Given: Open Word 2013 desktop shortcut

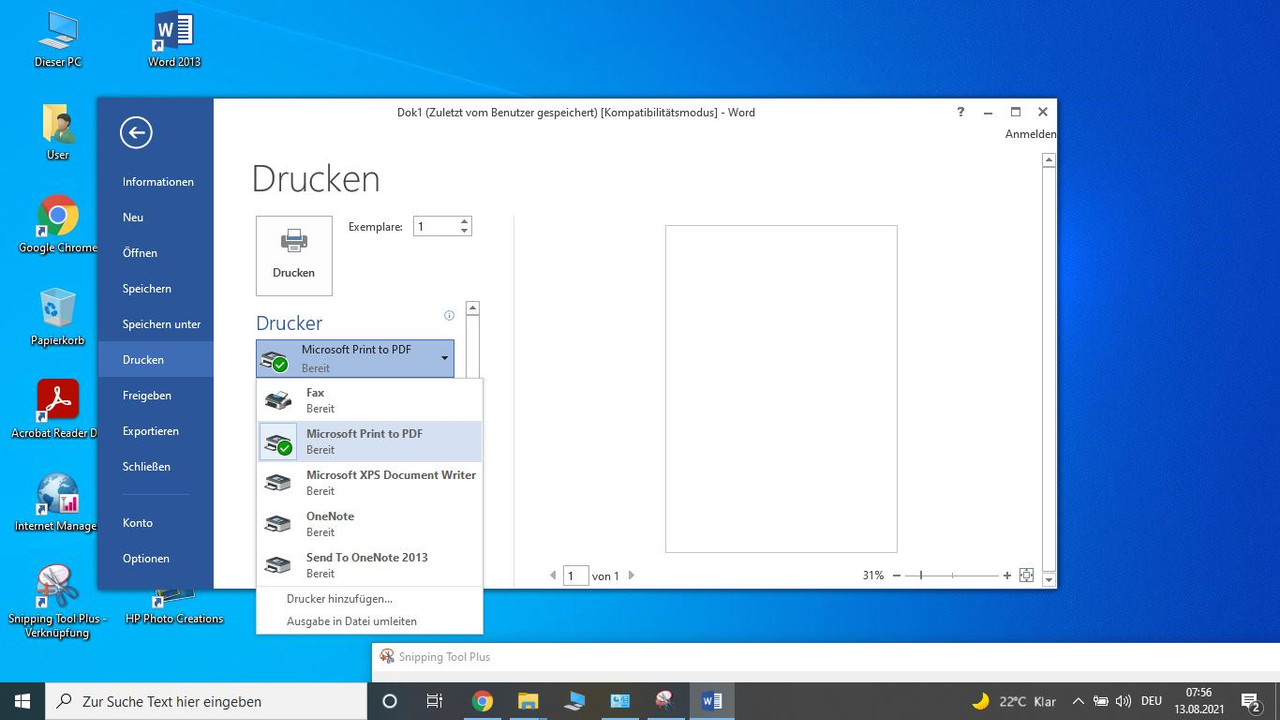Looking at the screenshot, I should pos(174,40).
